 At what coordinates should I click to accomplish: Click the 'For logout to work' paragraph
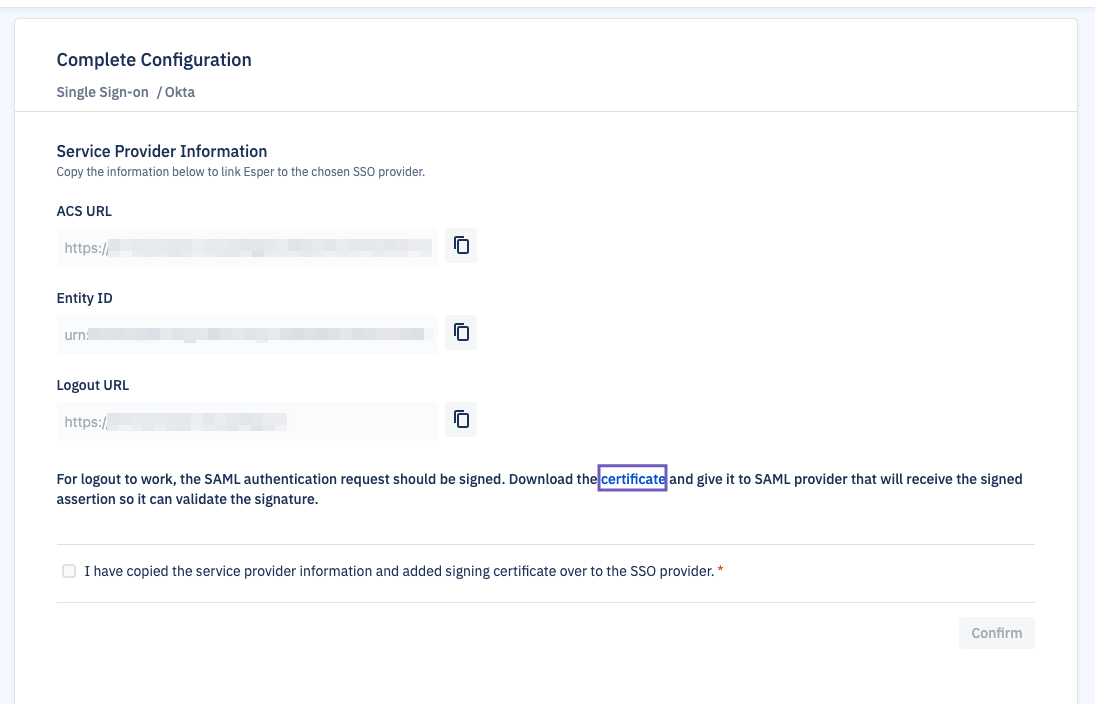pos(539,489)
